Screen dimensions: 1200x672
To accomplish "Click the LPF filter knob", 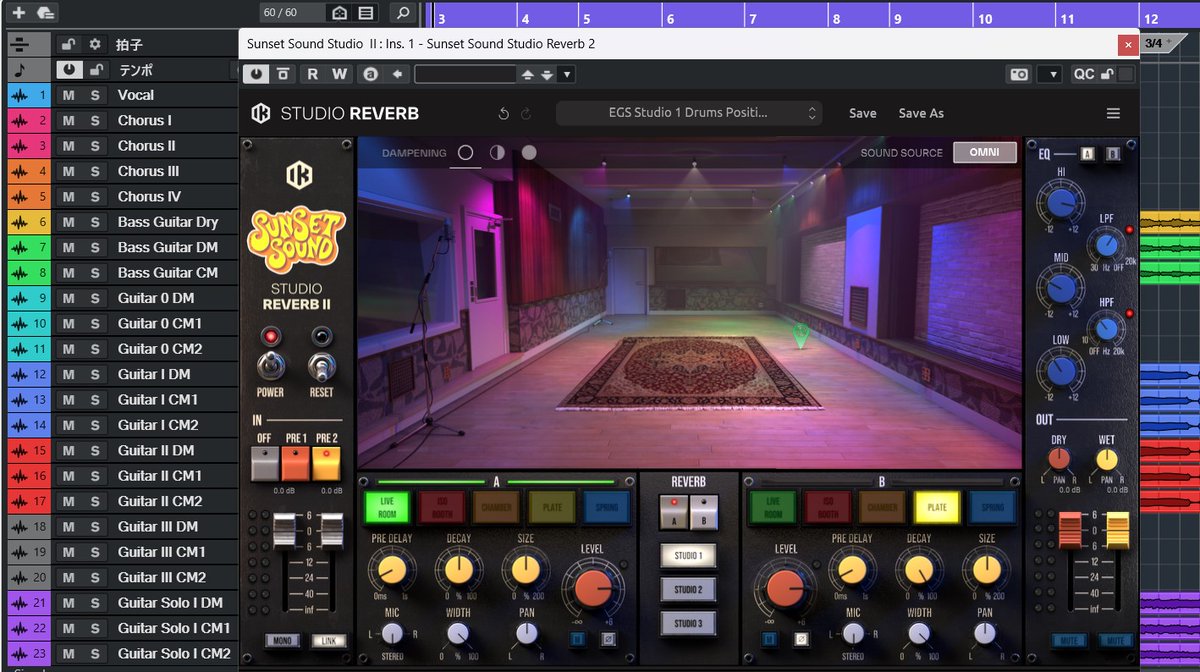I will click(x=1106, y=245).
